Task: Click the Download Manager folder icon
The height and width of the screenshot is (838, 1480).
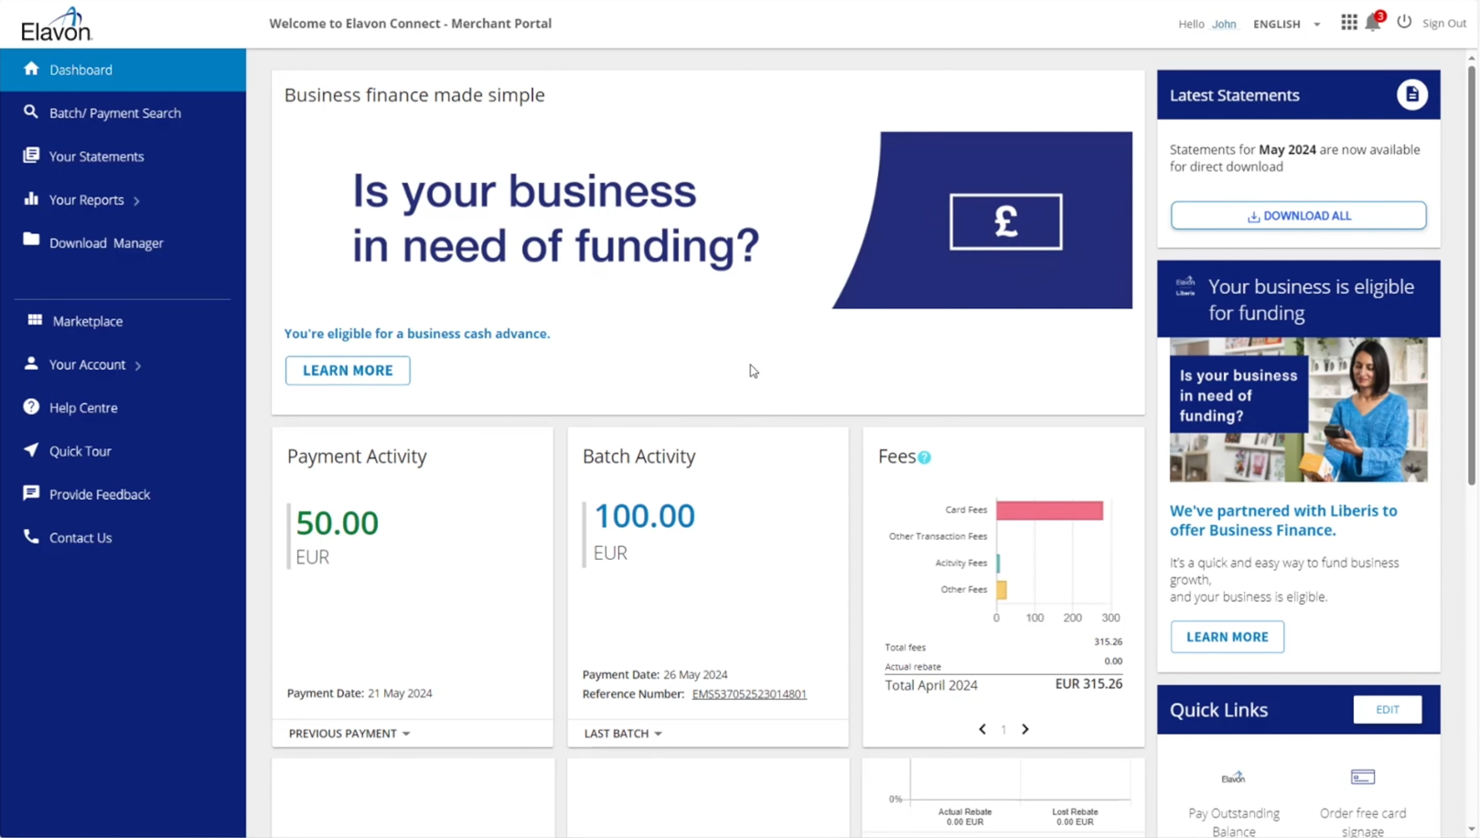Action: click(x=31, y=240)
